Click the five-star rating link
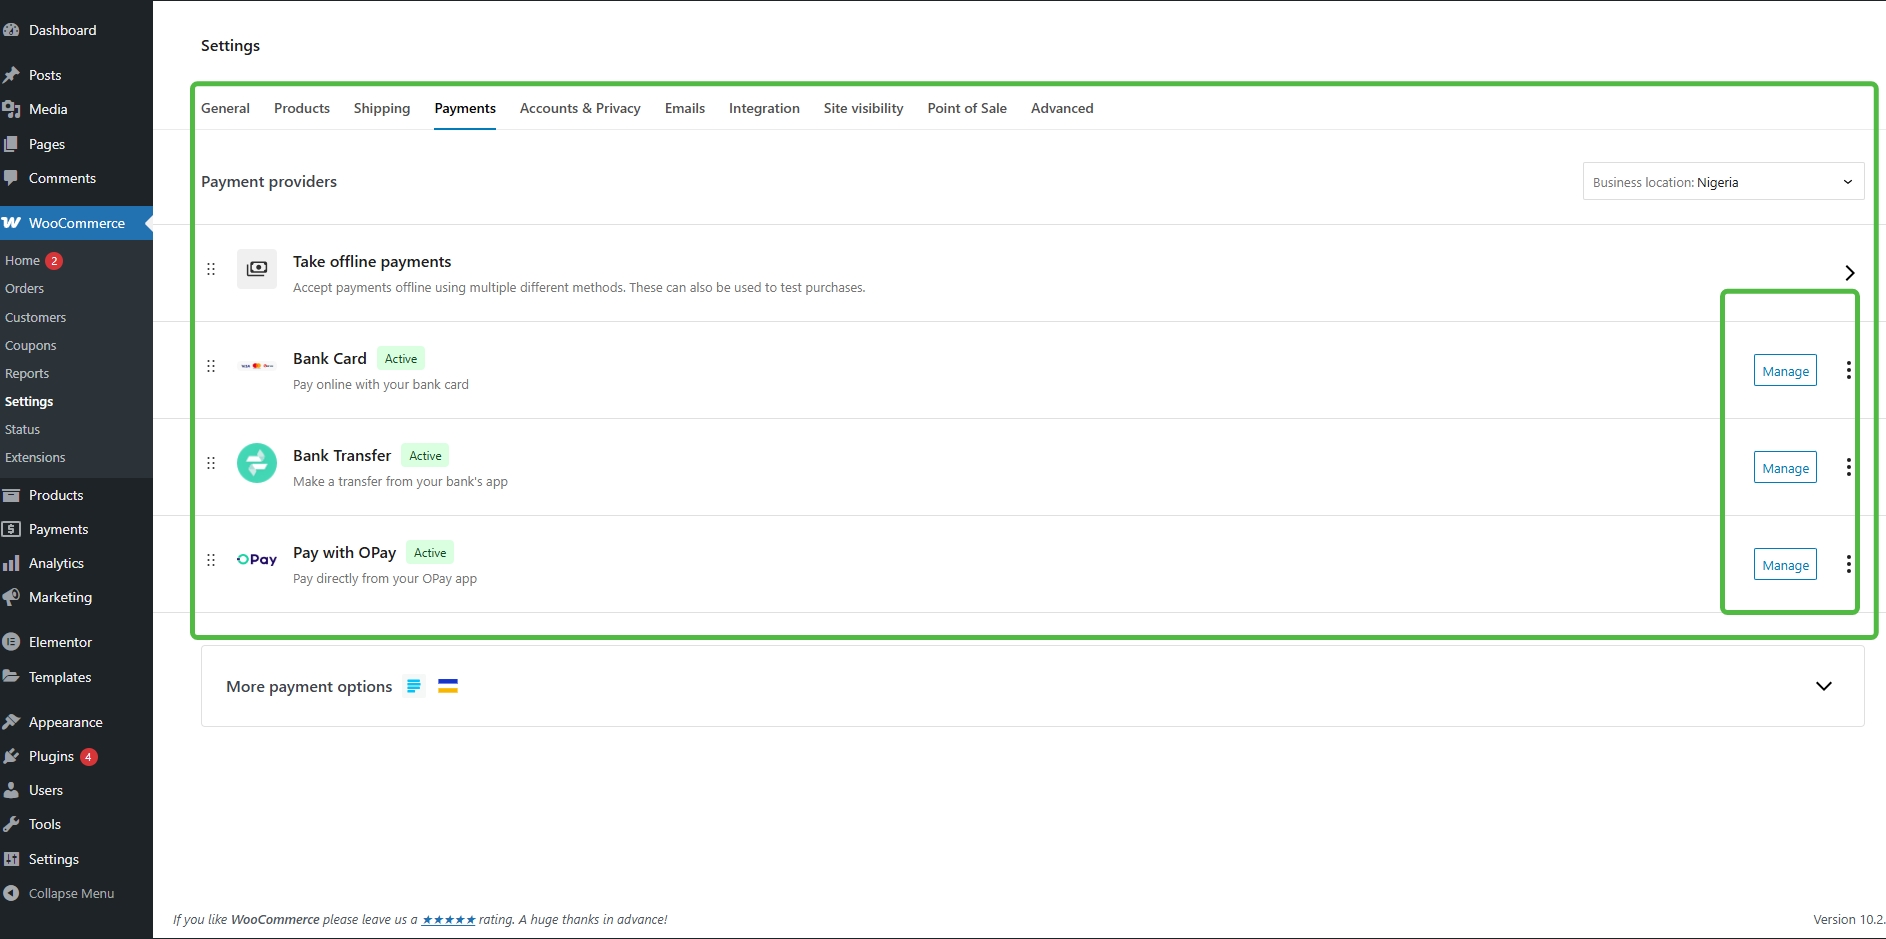The width and height of the screenshot is (1886, 939). tap(448, 919)
